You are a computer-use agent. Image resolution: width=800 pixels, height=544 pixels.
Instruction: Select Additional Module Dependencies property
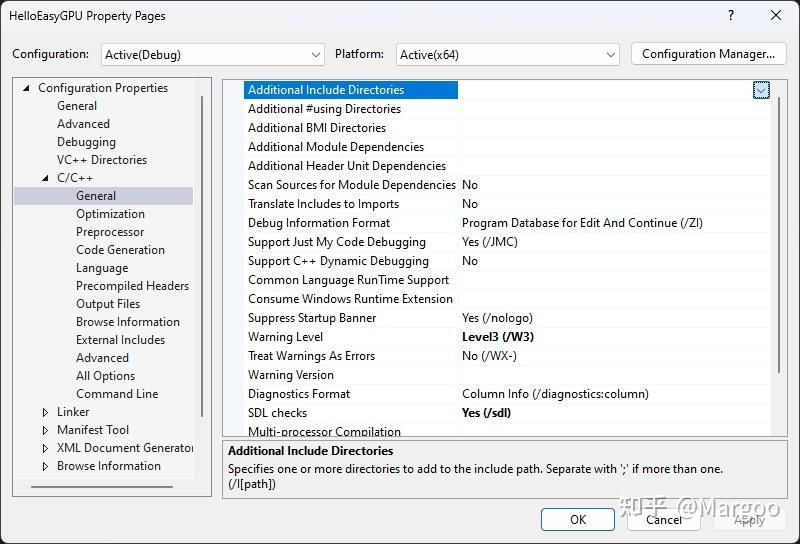336,147
